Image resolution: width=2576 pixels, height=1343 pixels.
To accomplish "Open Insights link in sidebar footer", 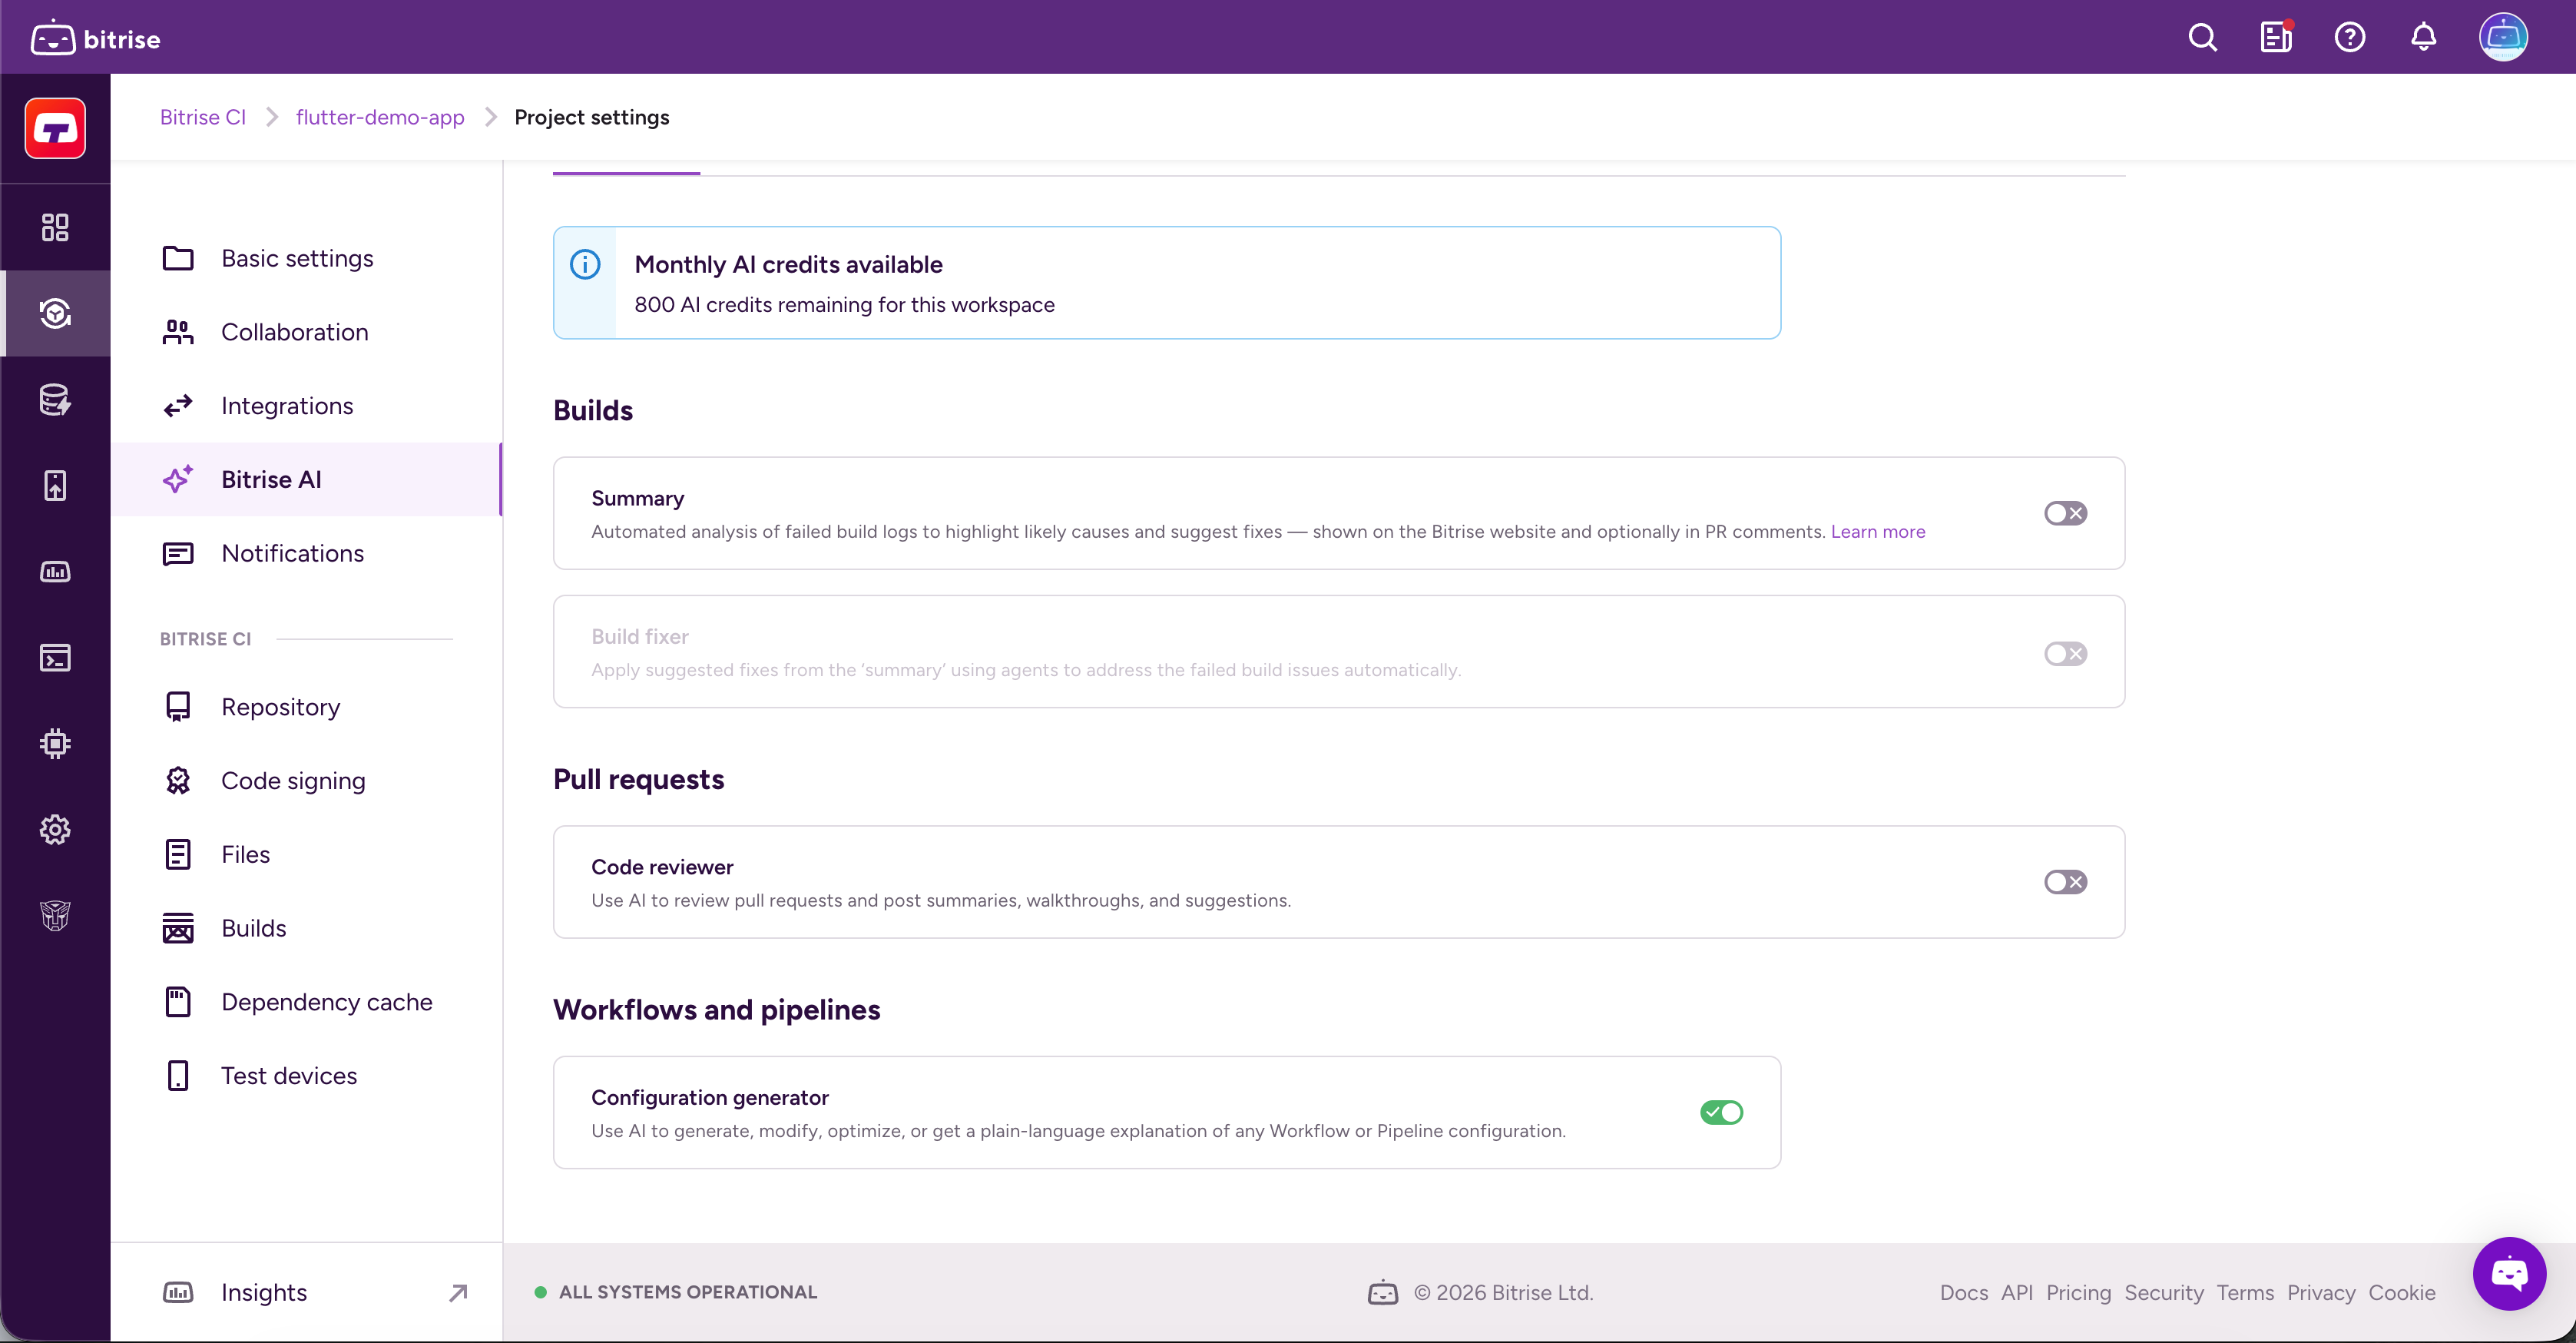I will tap(306, 1293).
